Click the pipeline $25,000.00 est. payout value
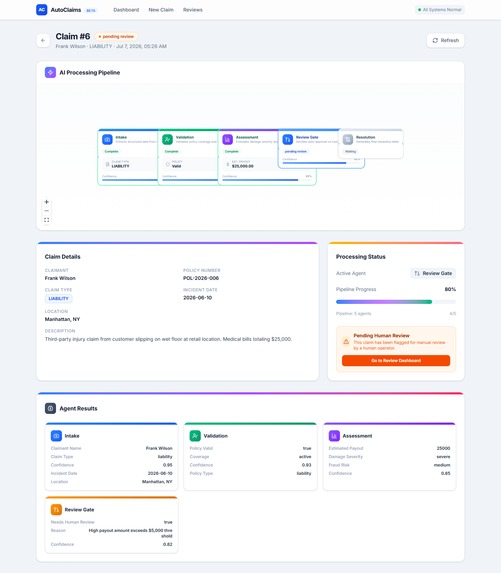Viewport: 501px width, 573px height. [x=243, y=166]
